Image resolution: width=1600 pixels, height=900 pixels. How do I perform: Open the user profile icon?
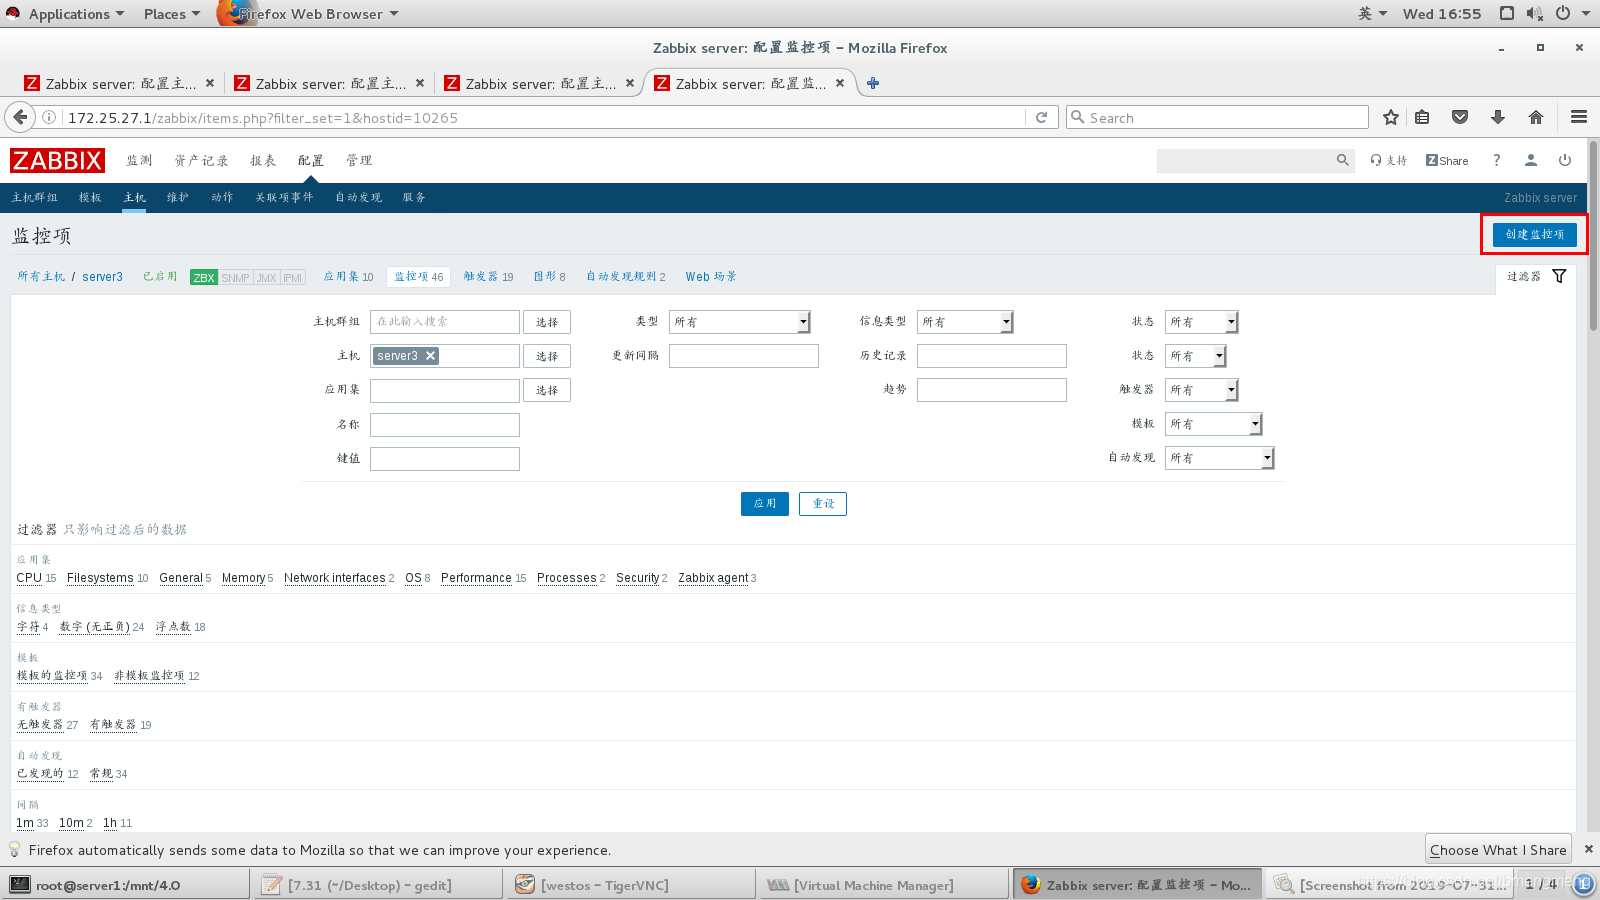(x=1530, y=160)
